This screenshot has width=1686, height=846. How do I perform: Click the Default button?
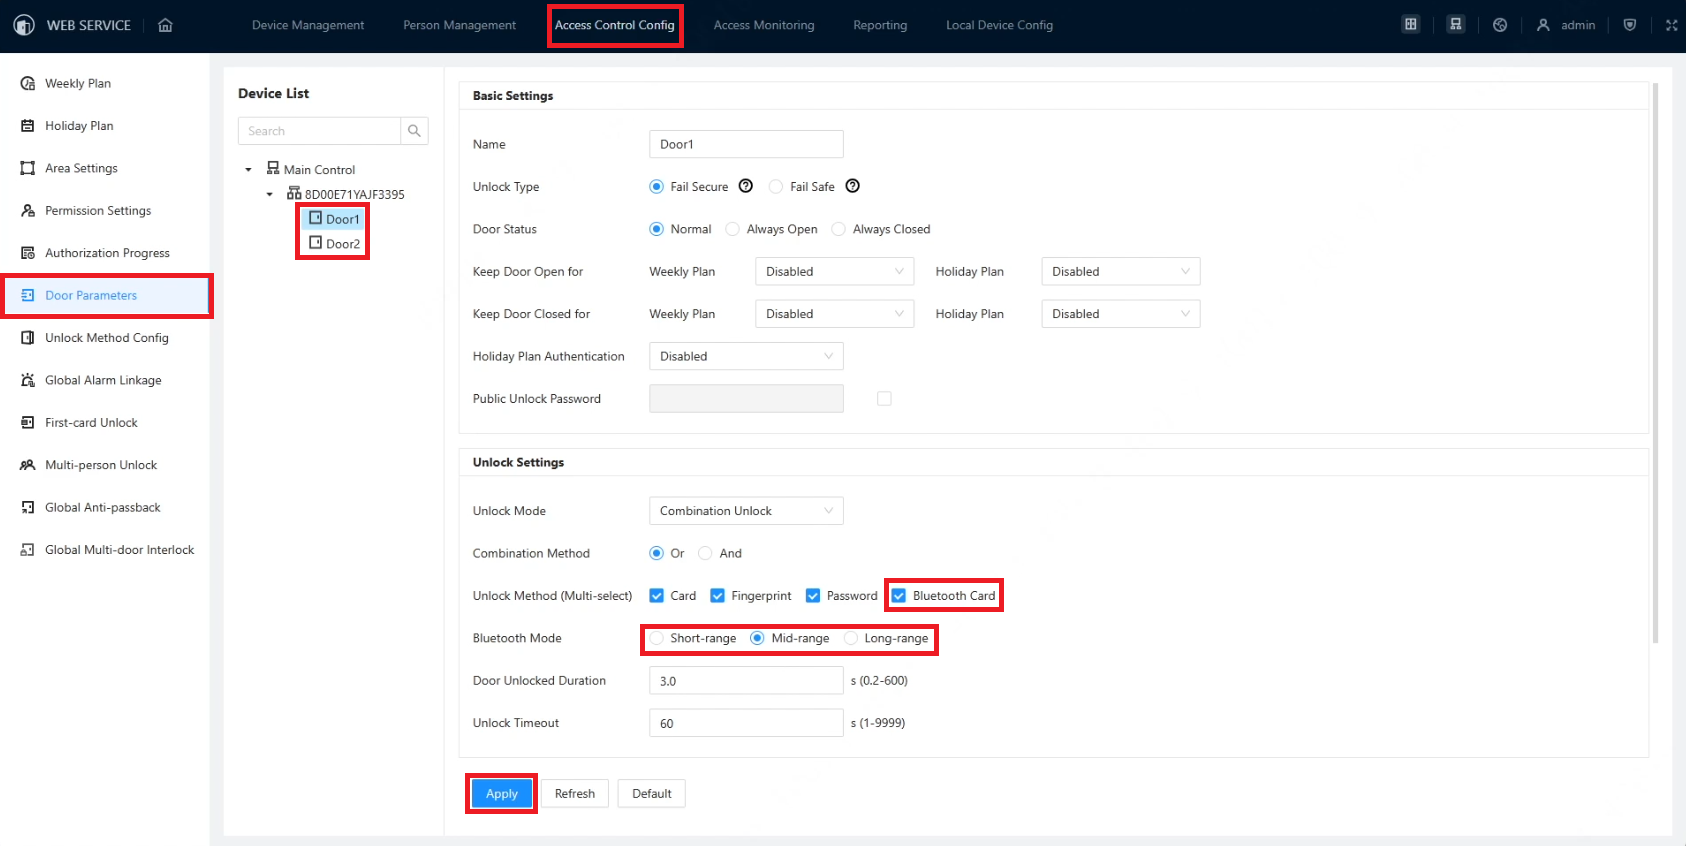point(651,794)
